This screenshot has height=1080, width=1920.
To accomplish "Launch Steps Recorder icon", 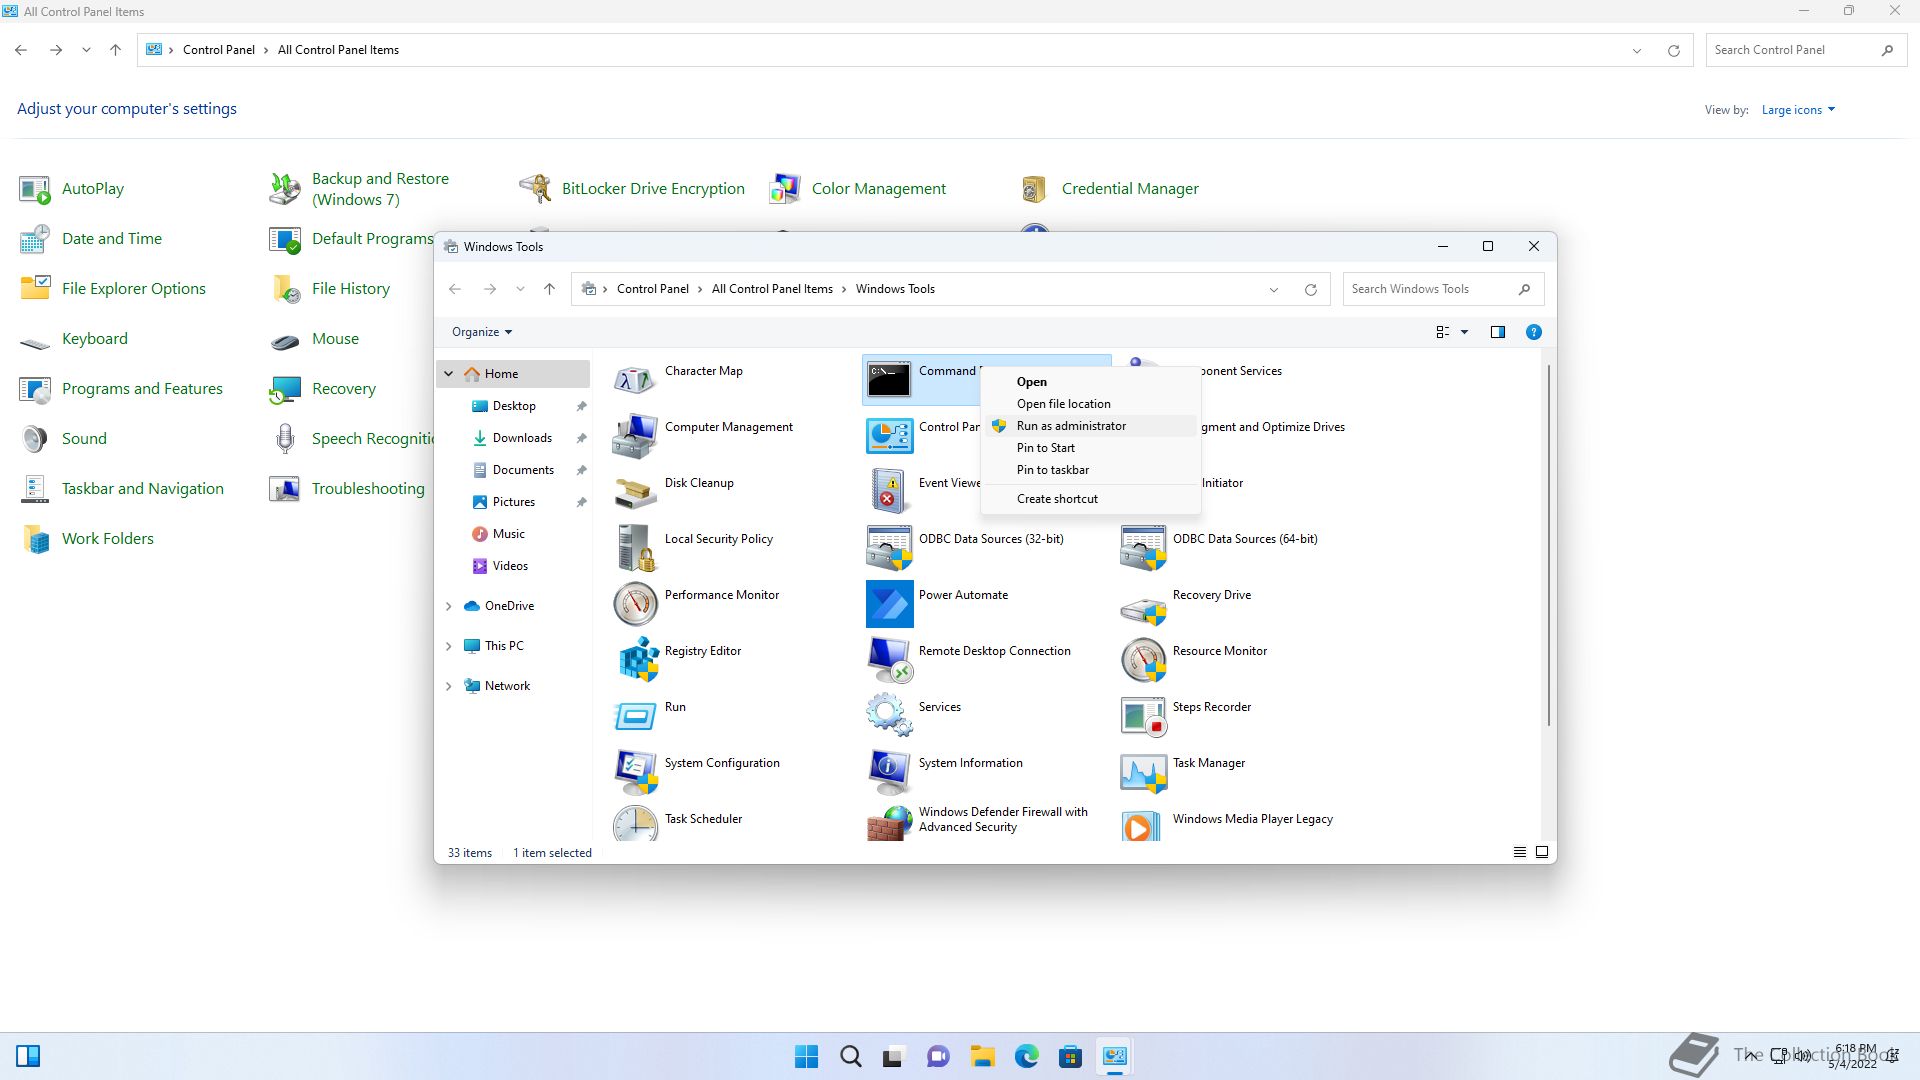I will point(1143,715).
